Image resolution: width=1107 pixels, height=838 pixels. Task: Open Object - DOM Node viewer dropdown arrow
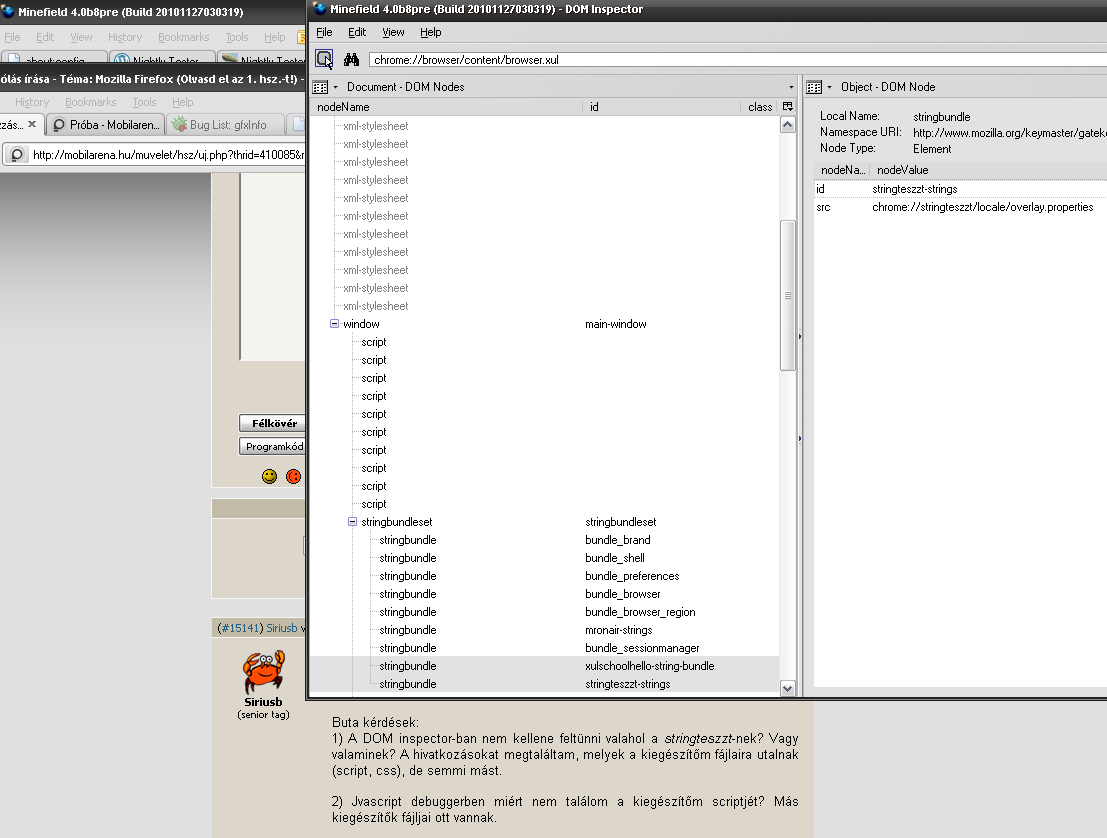click(x=830, y=87)
